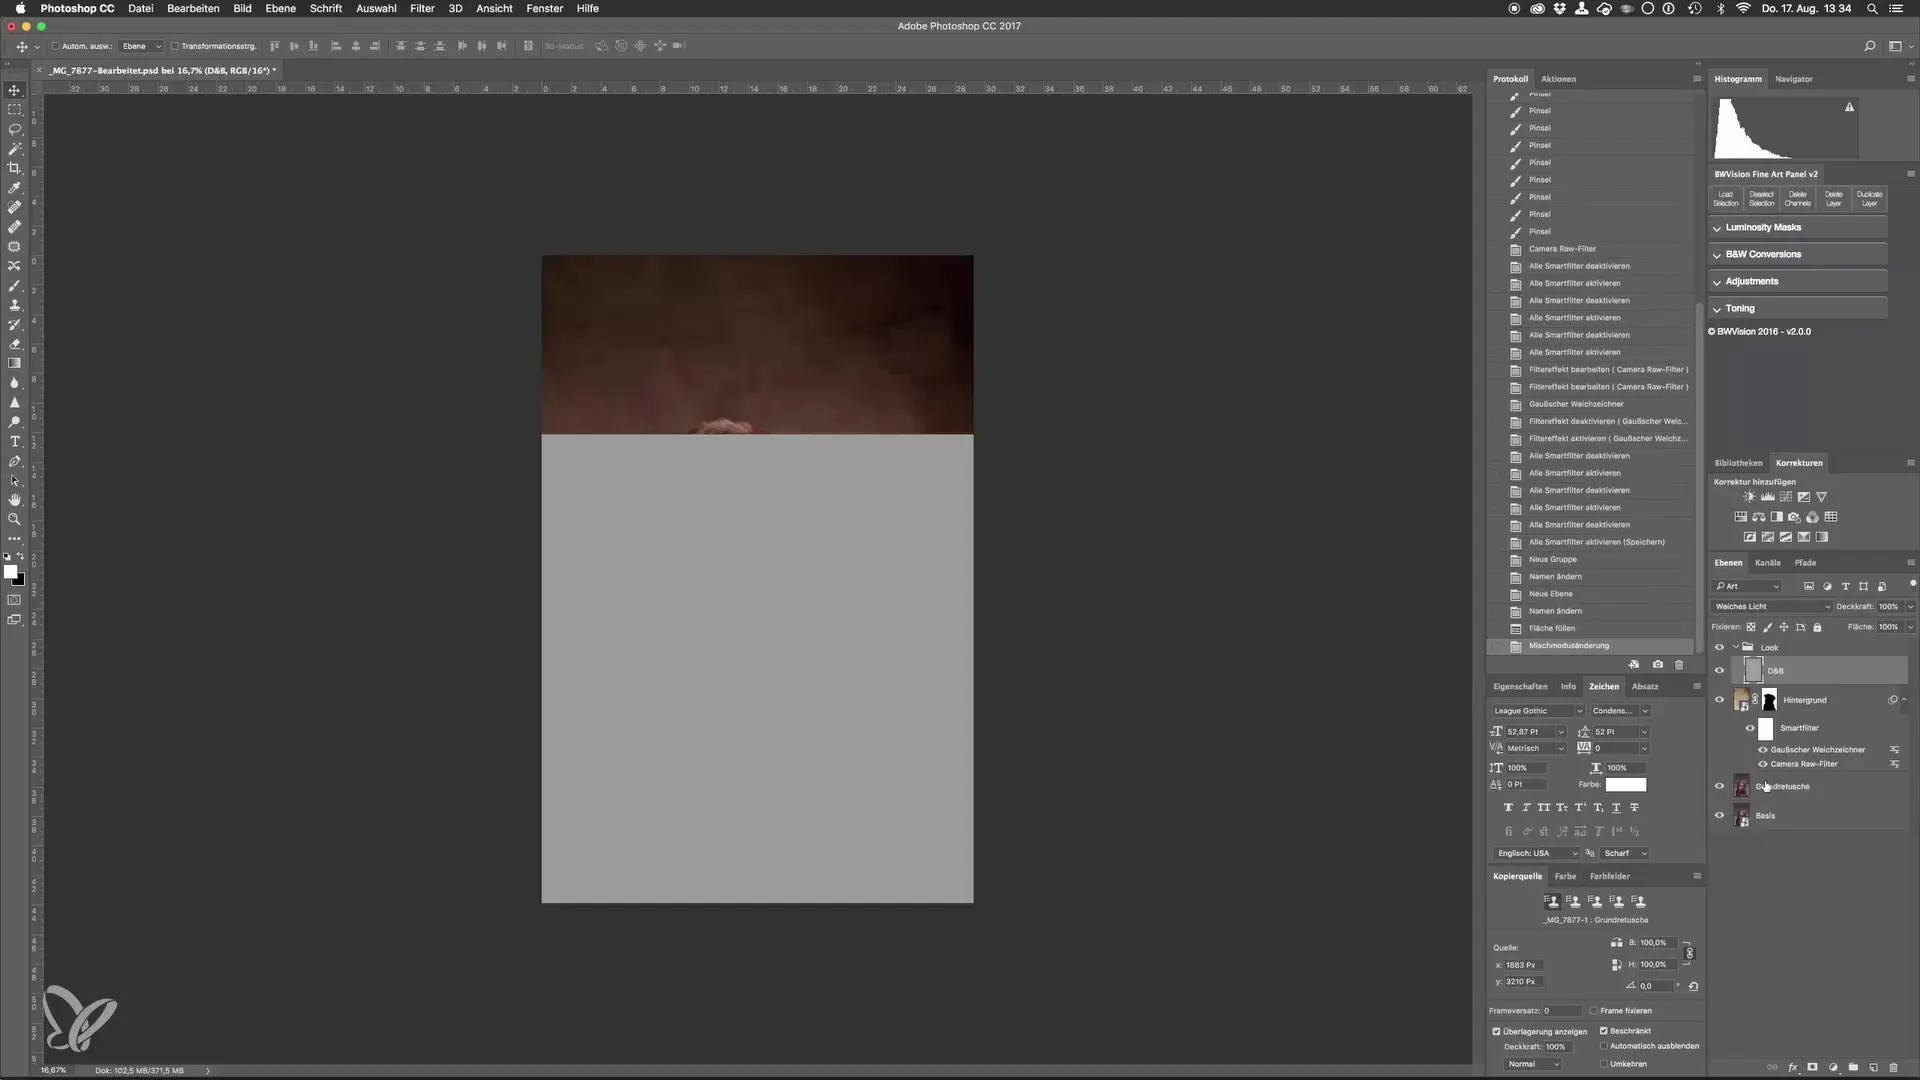Enable Frame fixieren checkbox

click(x=1594, y=1011)
